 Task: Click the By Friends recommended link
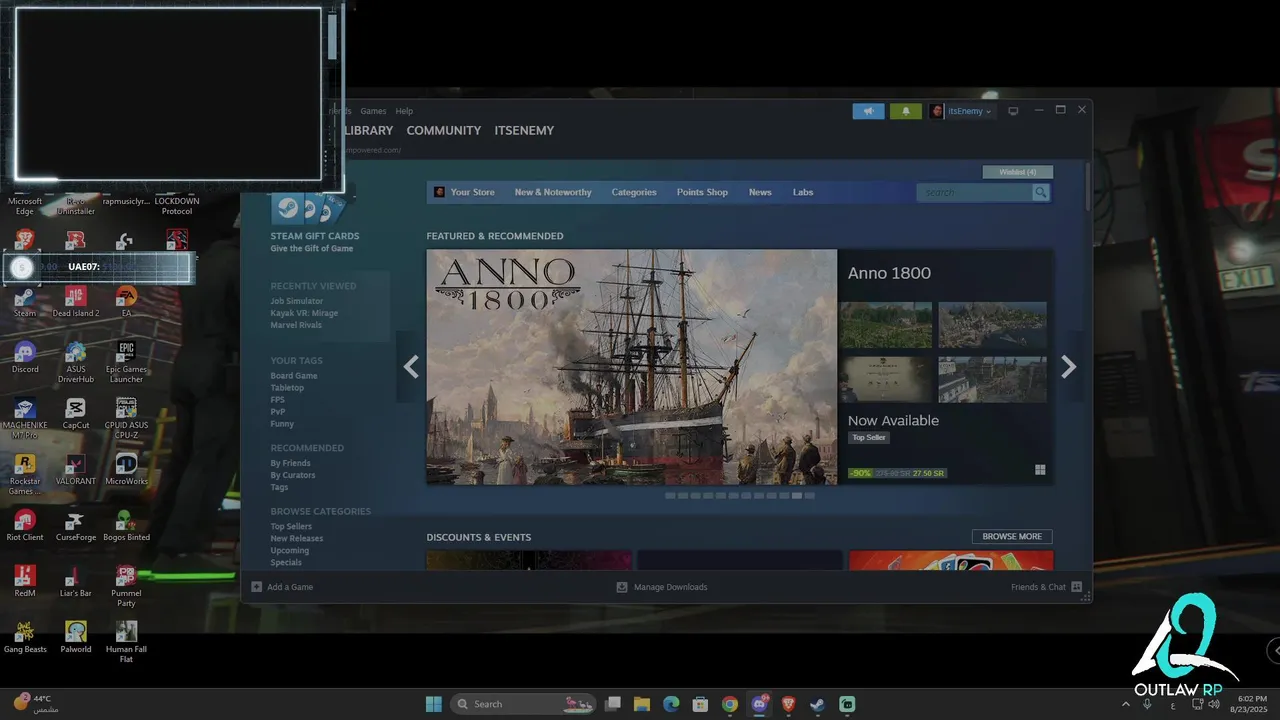coord(290,463)
